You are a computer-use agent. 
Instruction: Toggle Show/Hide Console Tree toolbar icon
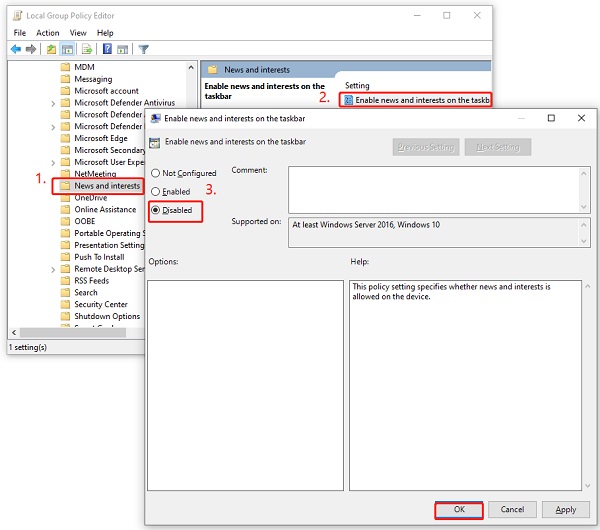coord(67,49)
